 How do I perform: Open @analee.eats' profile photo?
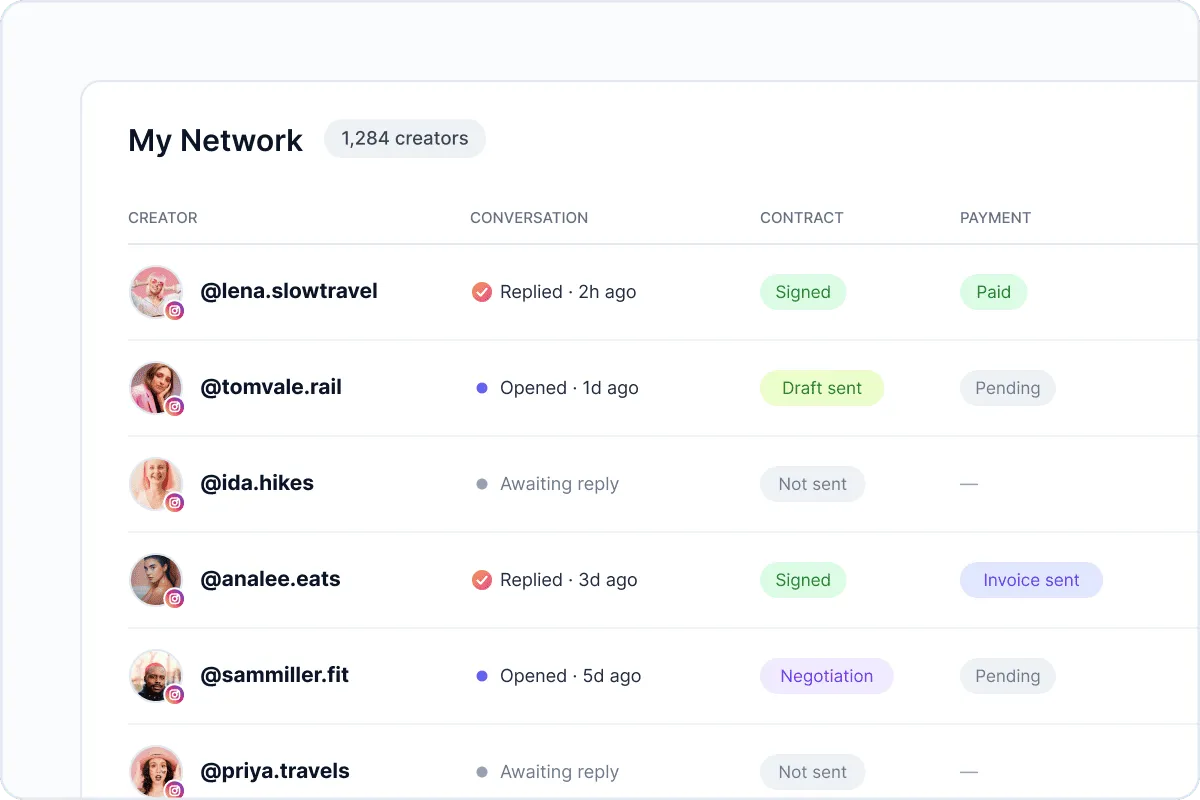click(x=156, y=580)
